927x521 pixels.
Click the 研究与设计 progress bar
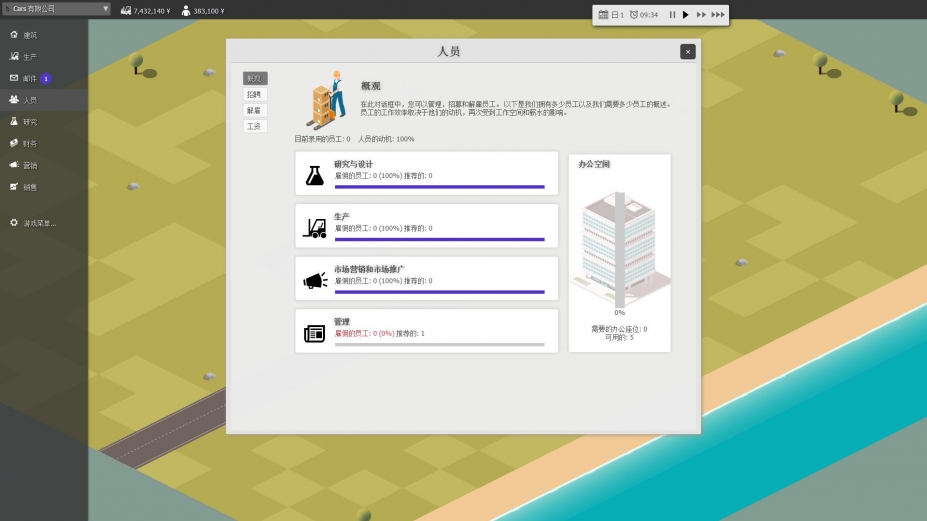[x=439, y=187]
